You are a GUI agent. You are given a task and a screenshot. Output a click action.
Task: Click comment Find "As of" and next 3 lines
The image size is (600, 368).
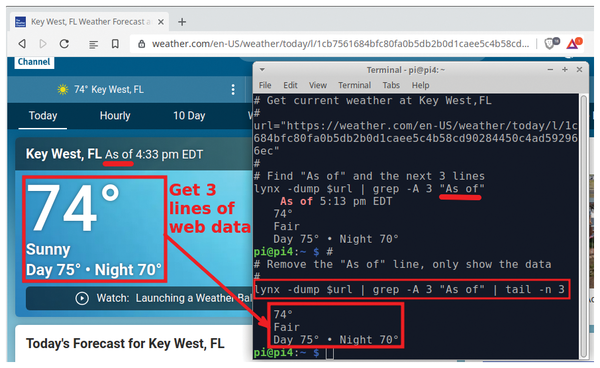point(369,176)
